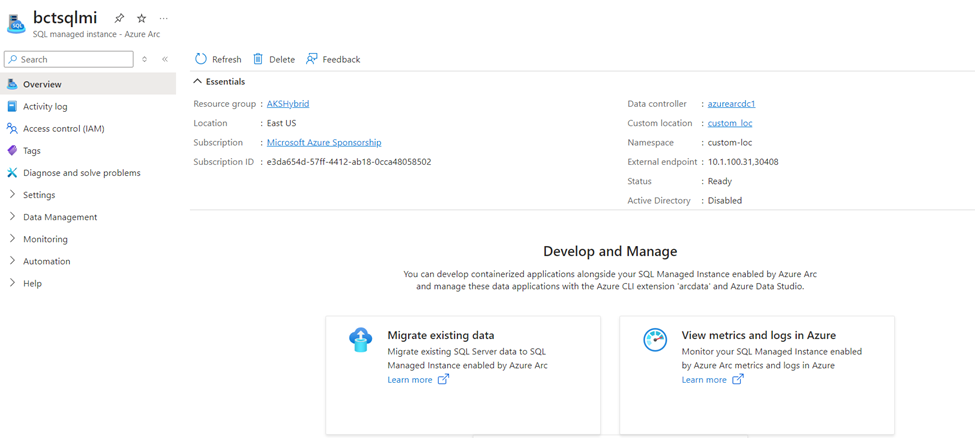Viewport: 975px width, 438px height.
Task: Click the Delete button label
Action: click(282, 60)
